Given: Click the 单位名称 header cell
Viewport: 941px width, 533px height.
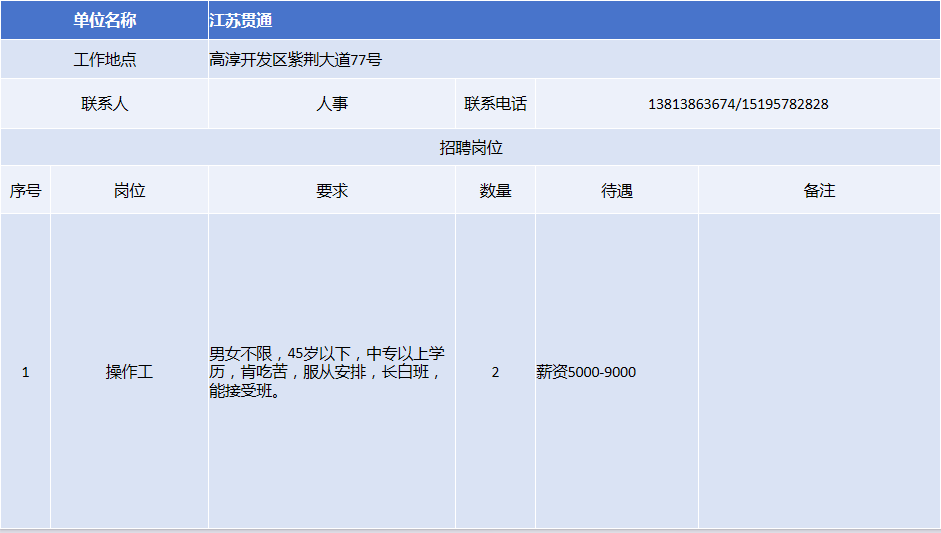Looking at the screenshot, I should [x=104, y=20].
